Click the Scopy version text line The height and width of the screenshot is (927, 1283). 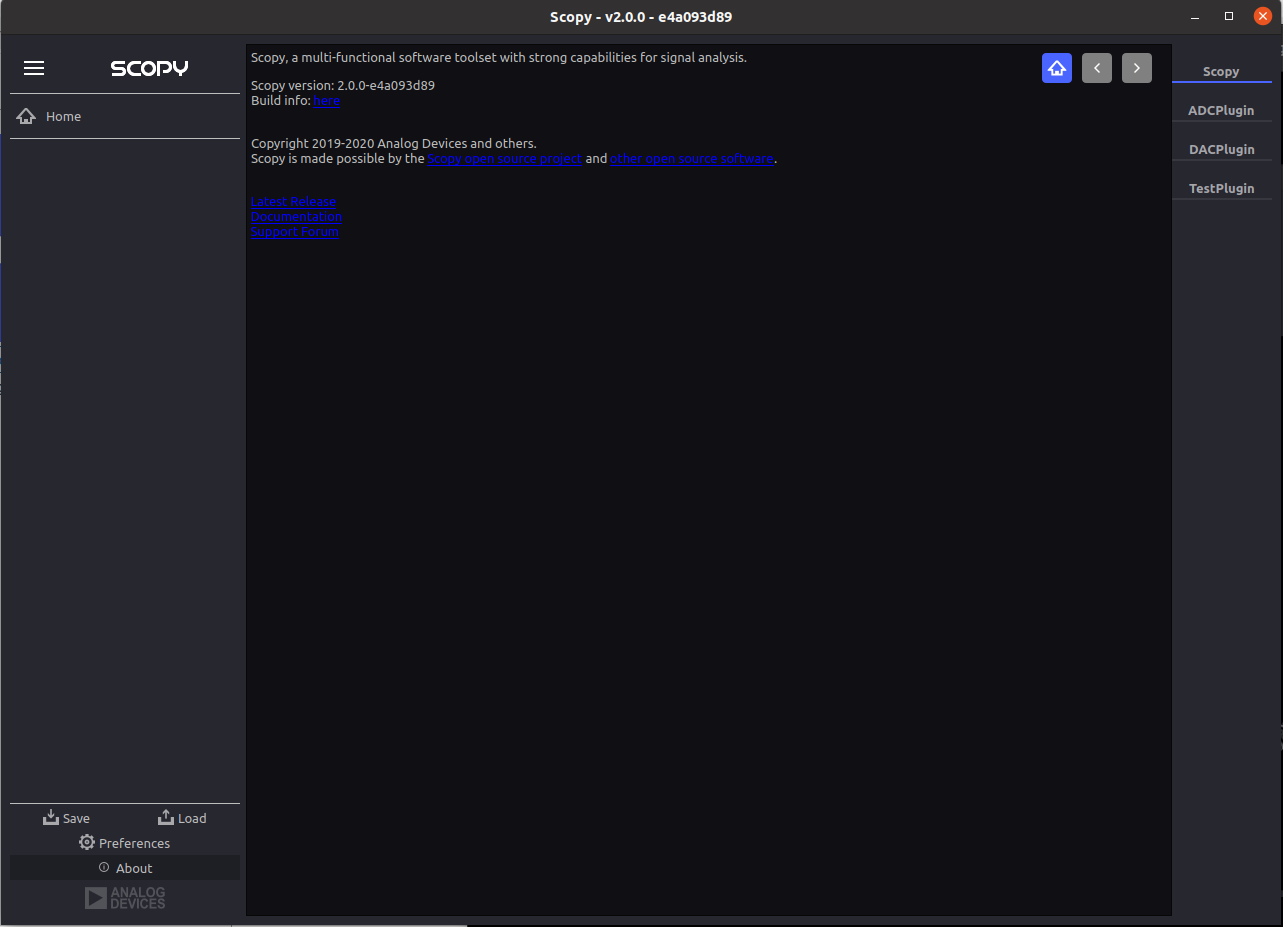coord(343,85)
